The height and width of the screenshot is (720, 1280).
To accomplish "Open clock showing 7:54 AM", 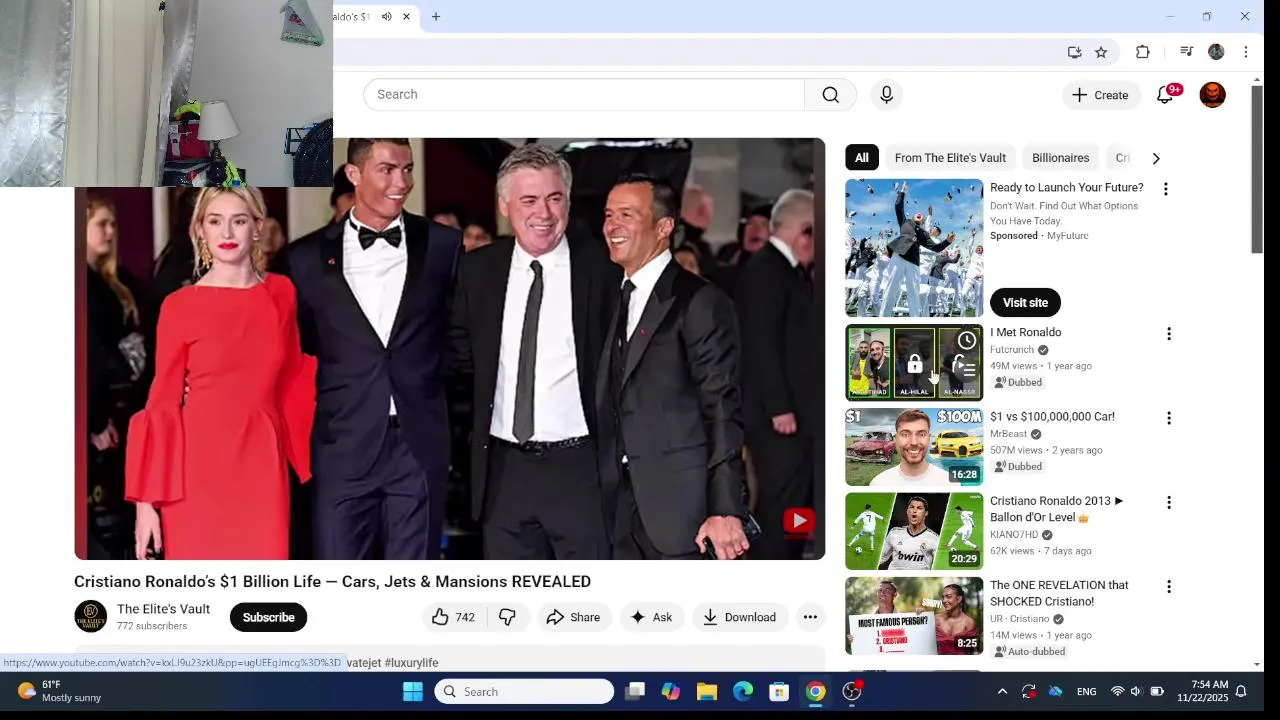I will click(1202, 691).
